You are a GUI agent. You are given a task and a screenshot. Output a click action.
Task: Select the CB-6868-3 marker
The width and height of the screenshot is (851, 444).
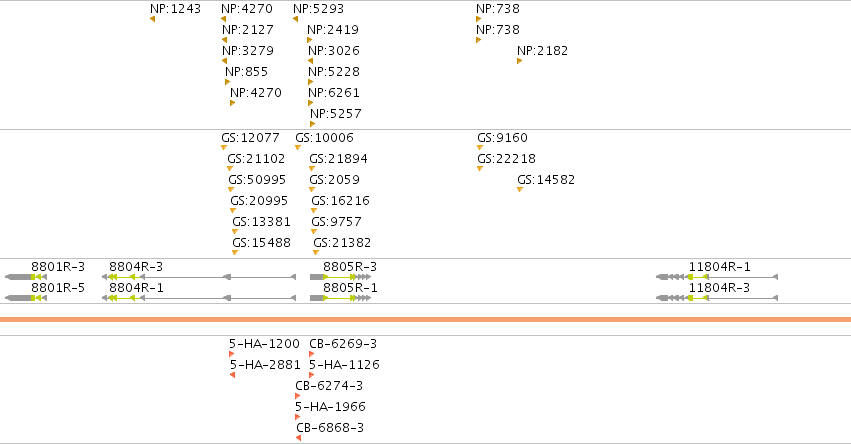click(x=299, y=439)
